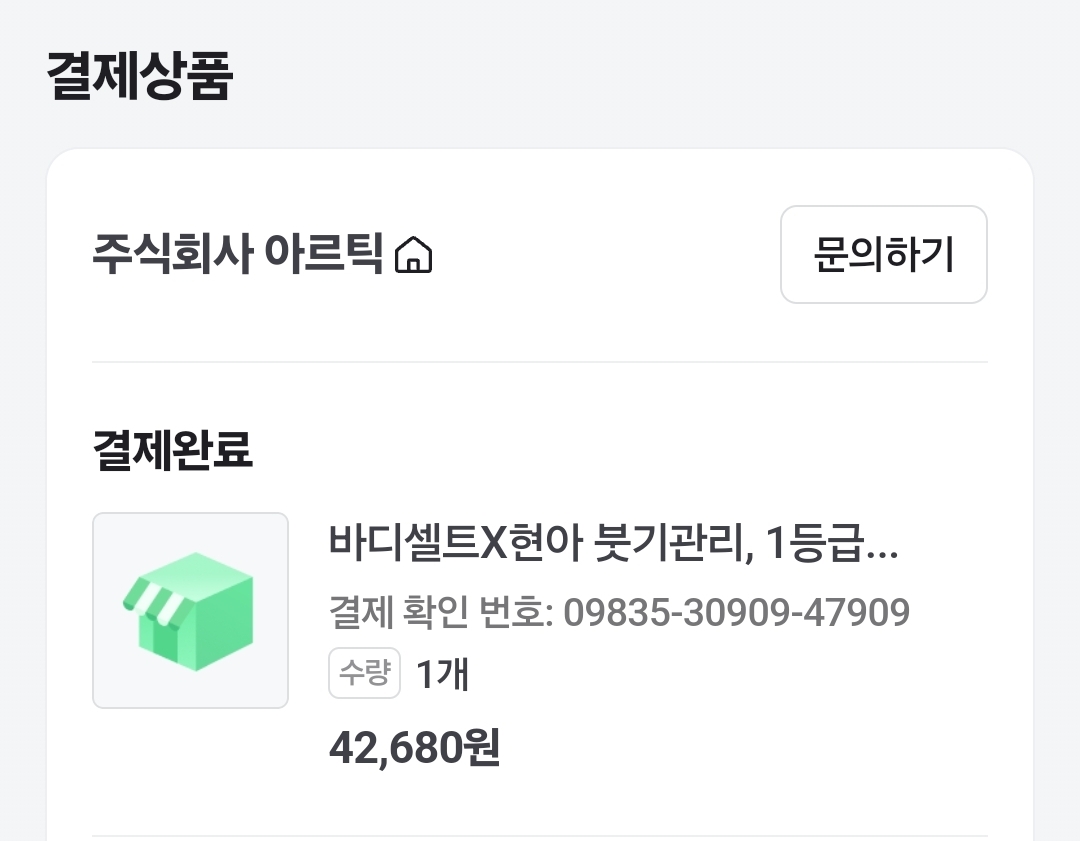
Task: Click the 42,680원 price text
Action: click(x=414, y=747)
